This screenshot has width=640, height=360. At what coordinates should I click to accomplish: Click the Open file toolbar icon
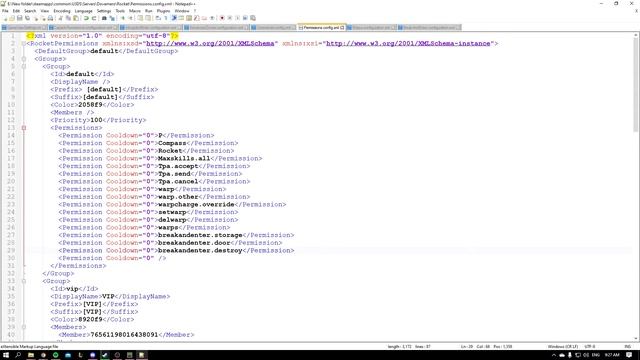[x=12, y=18]
